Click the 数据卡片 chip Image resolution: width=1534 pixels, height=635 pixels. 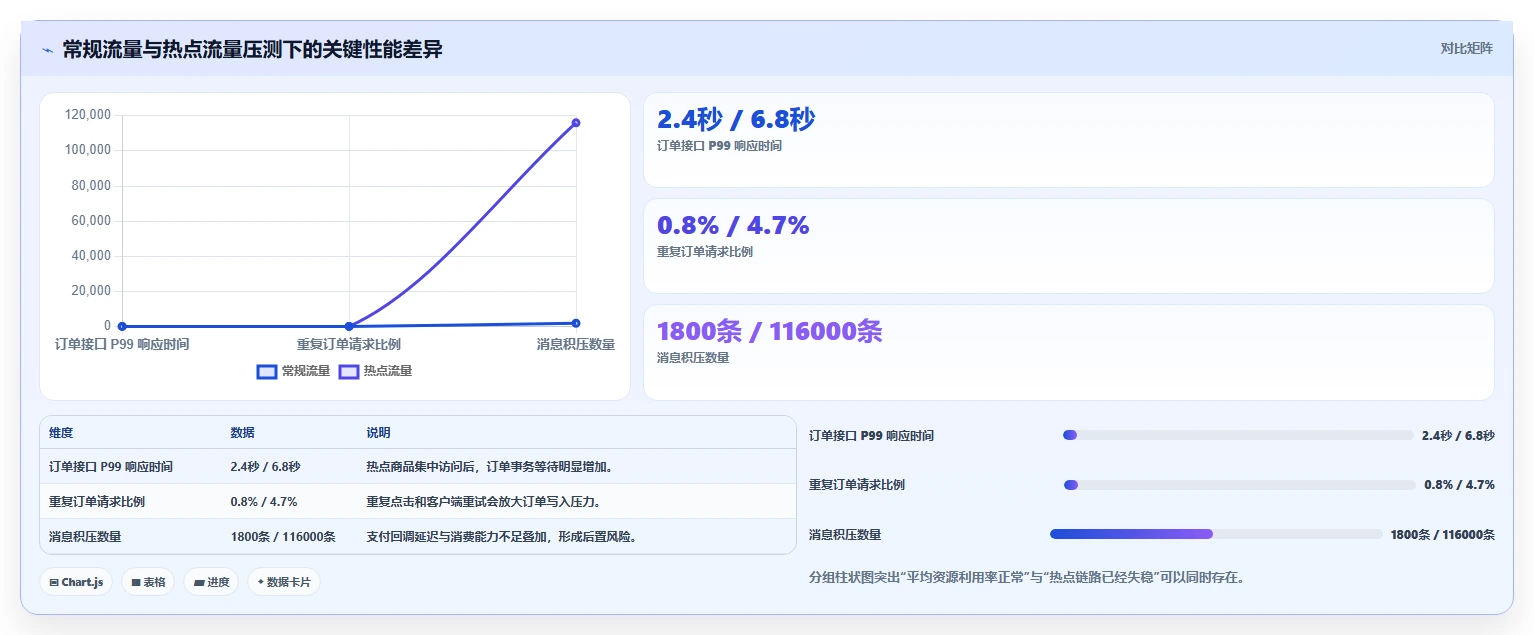coord(284,582)
